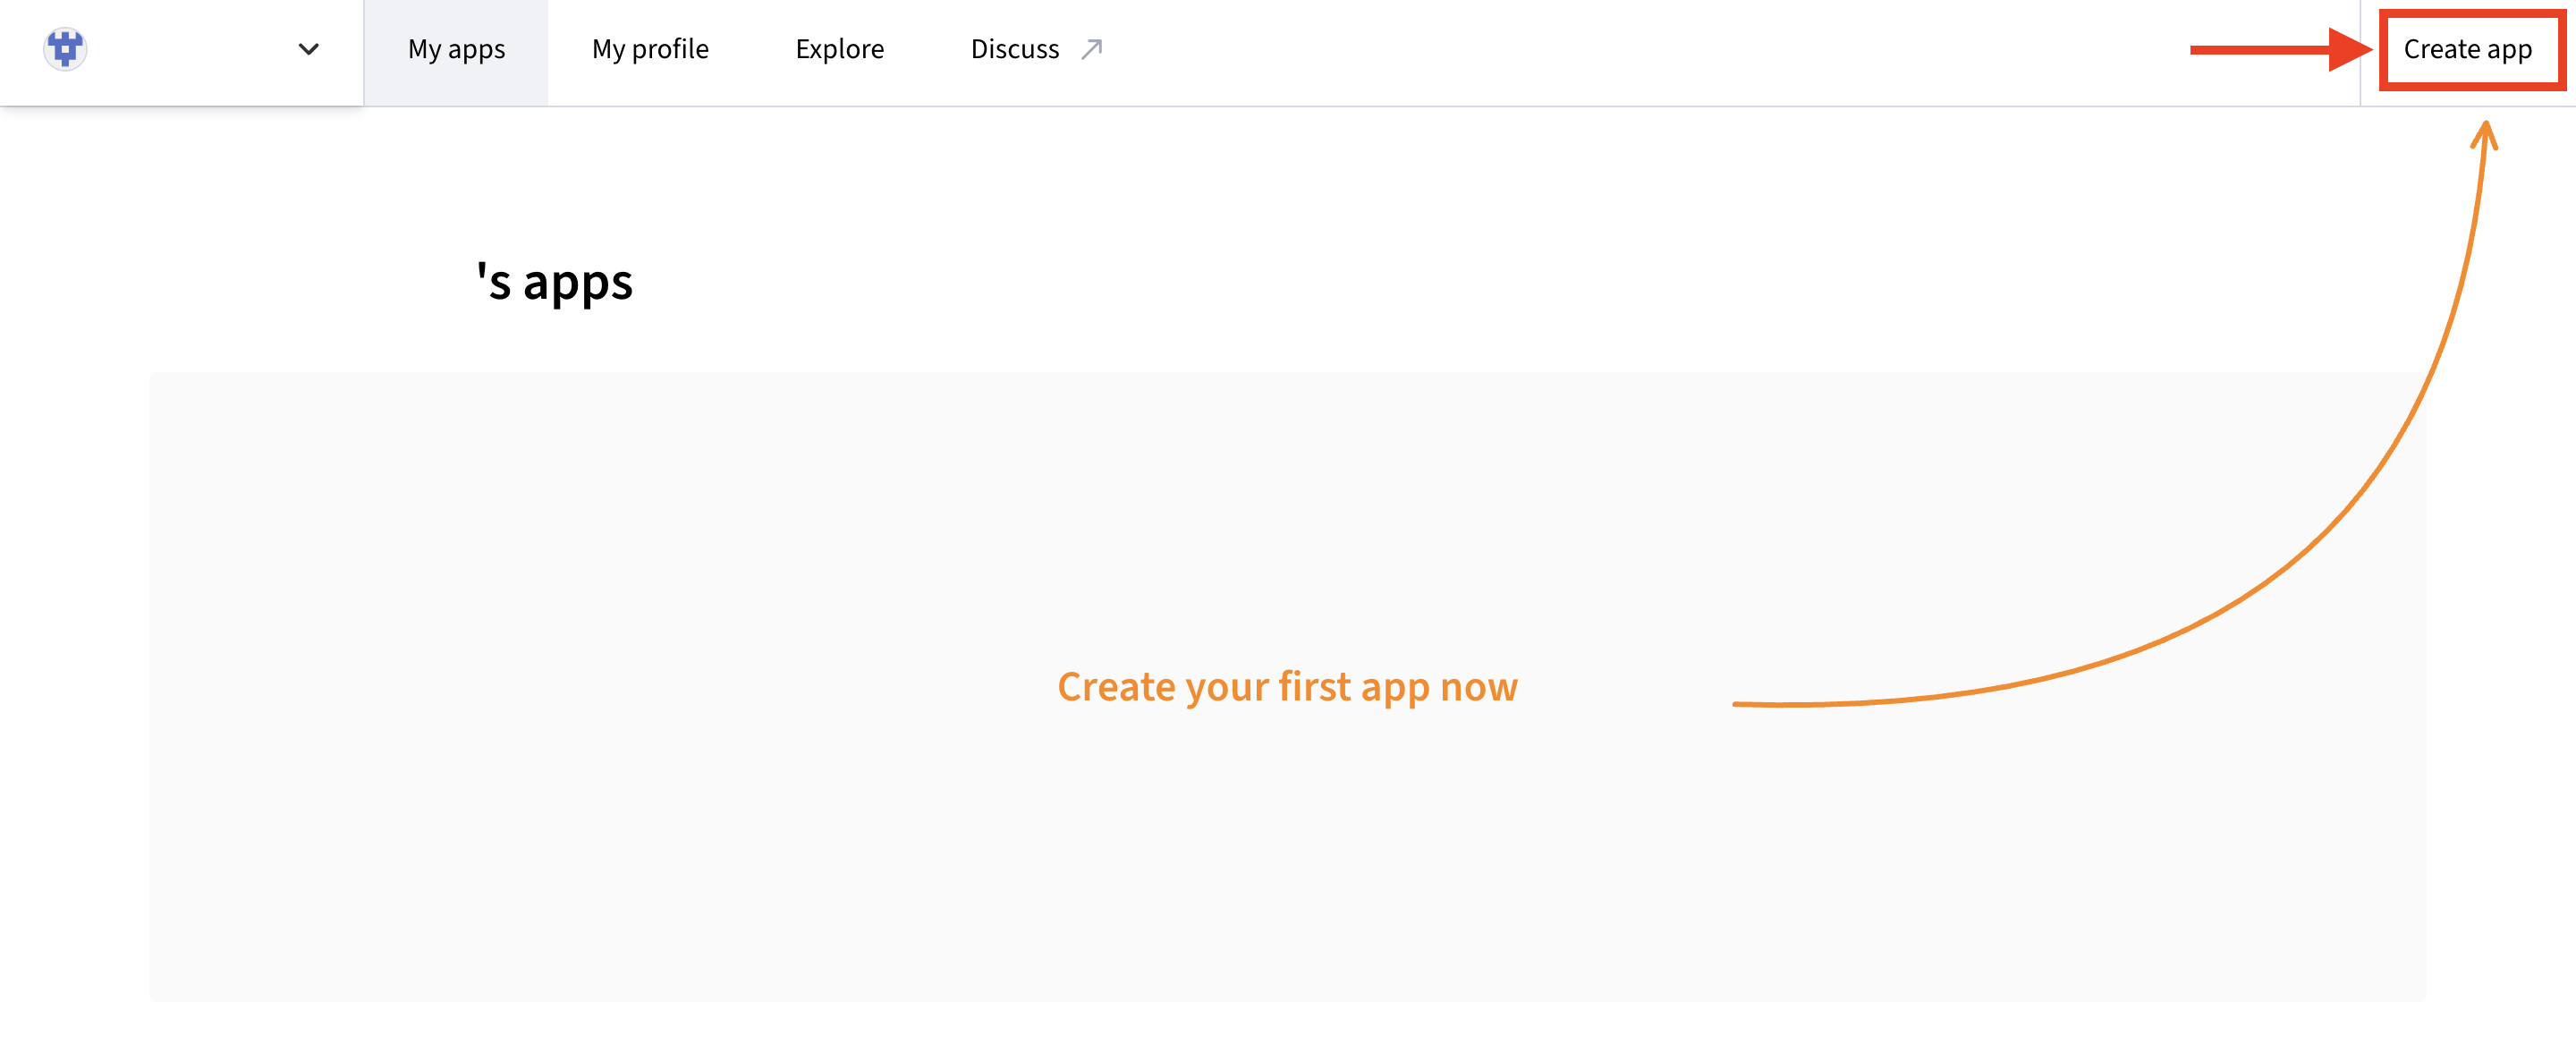This screenshot has height=1052, width=2576.
Task: Switch to the My profile tab
Action: [x=651, y=48]
